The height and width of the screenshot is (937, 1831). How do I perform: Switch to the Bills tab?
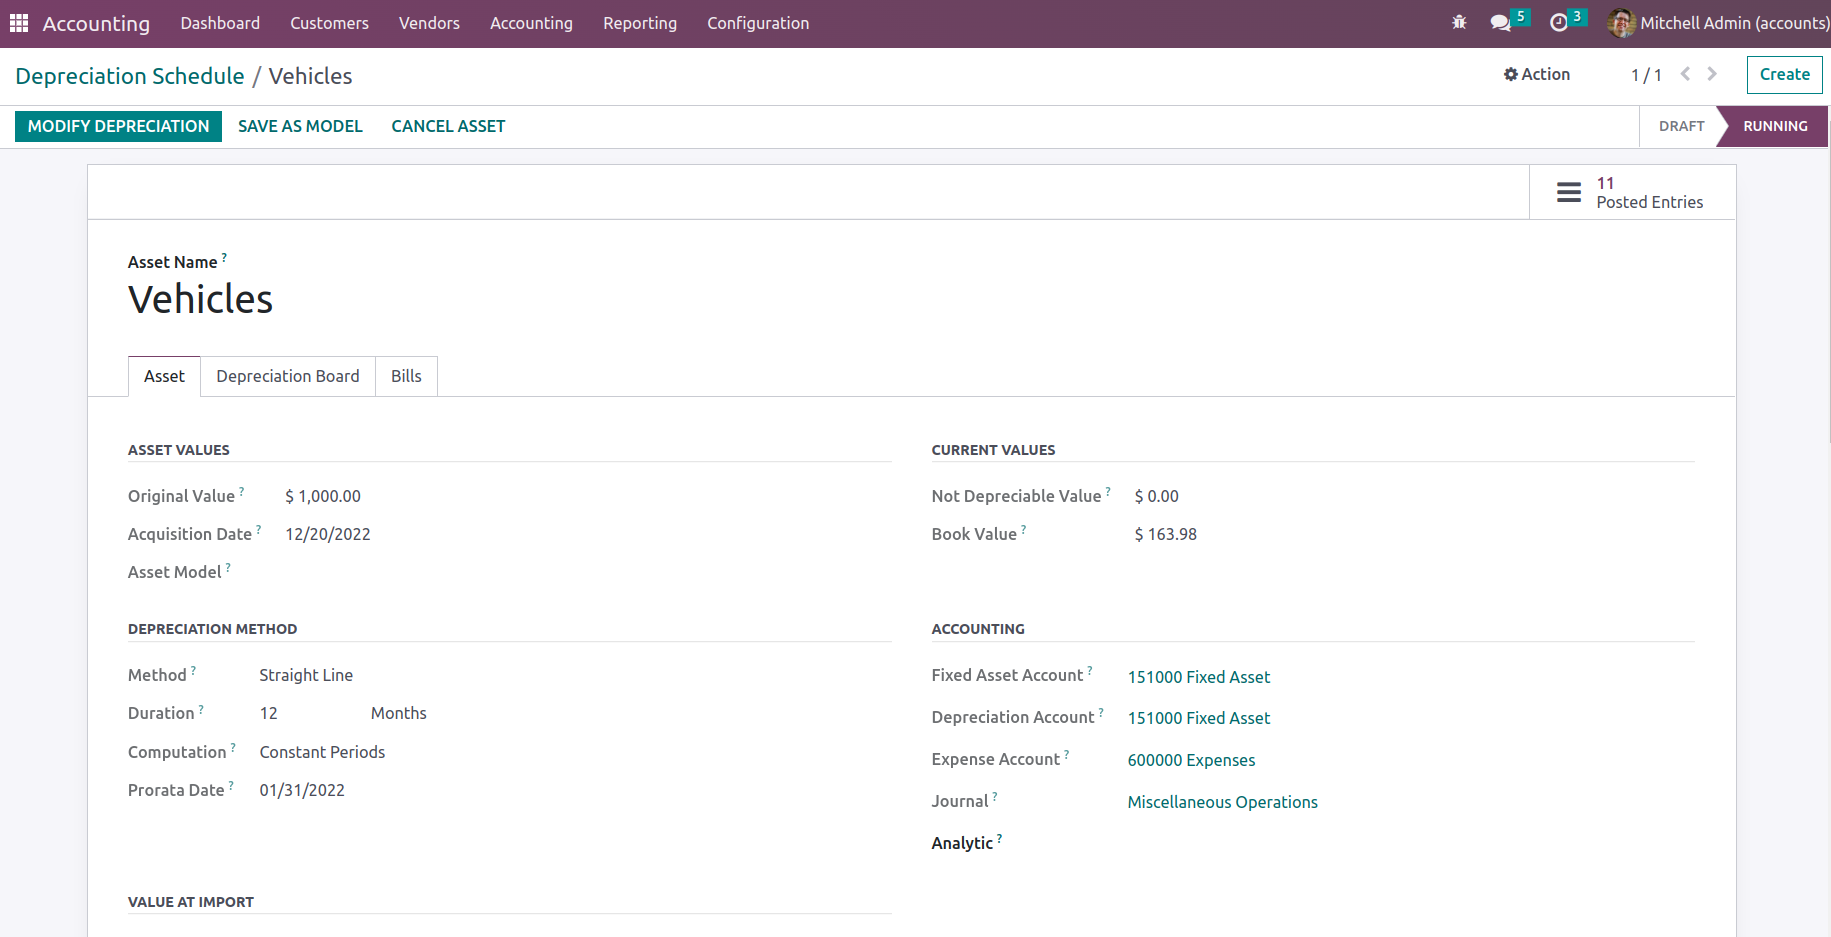tap(406, 376)
